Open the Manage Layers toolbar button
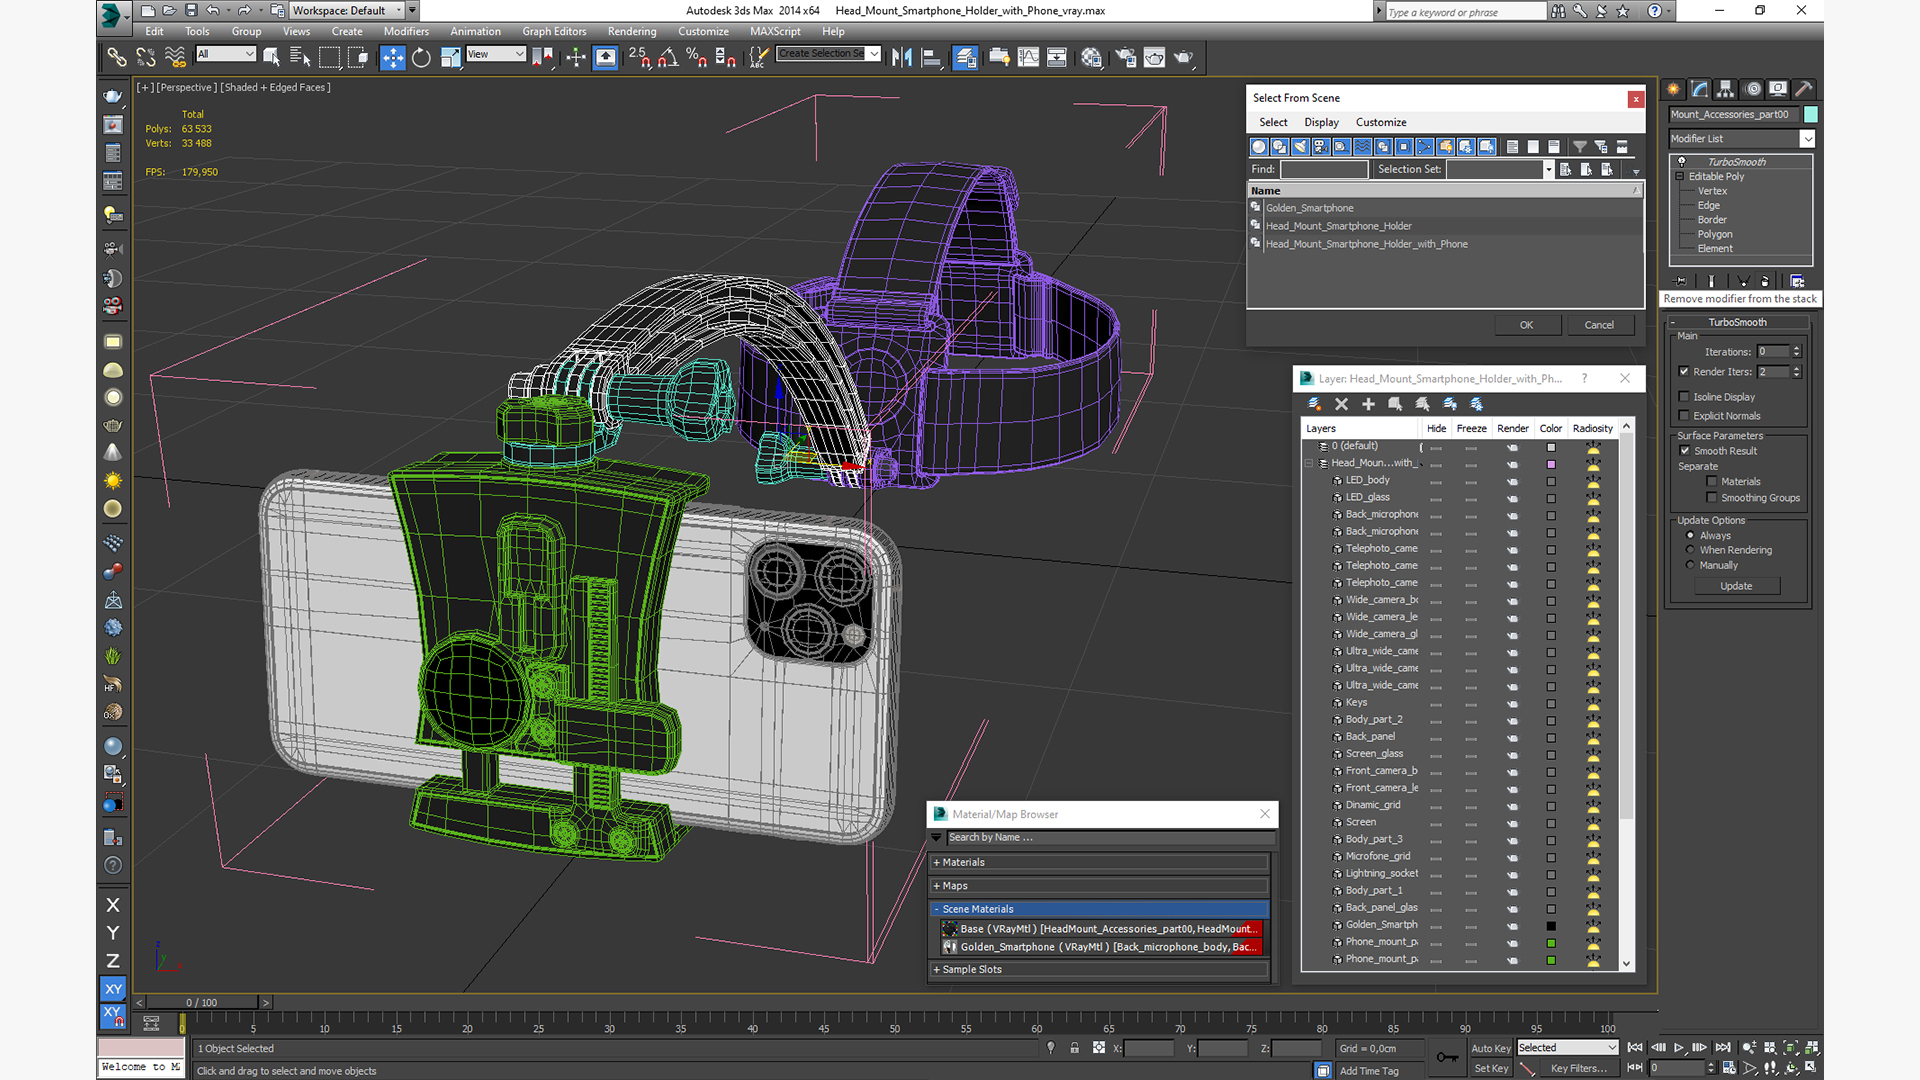This screenshot has width=1920, height=1080. [965, 57]
